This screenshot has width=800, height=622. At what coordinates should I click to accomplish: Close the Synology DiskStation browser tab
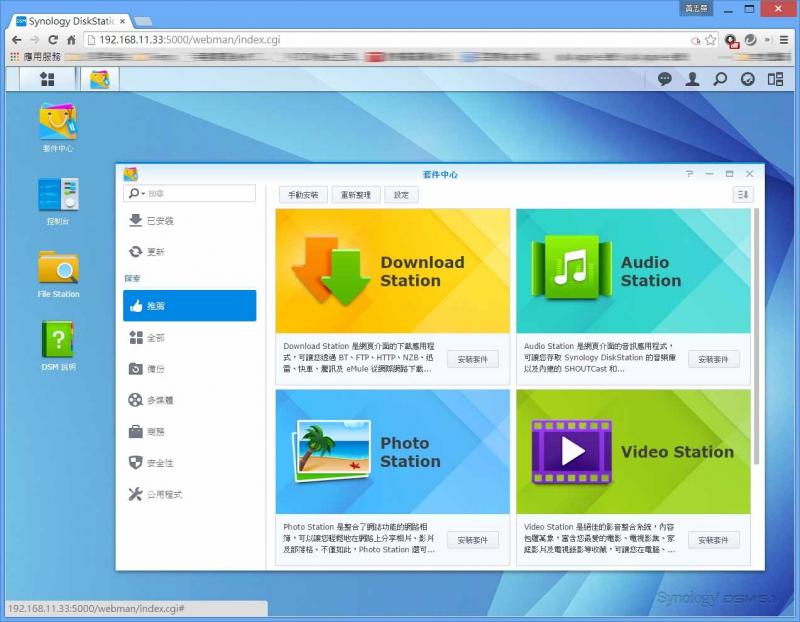122,21
